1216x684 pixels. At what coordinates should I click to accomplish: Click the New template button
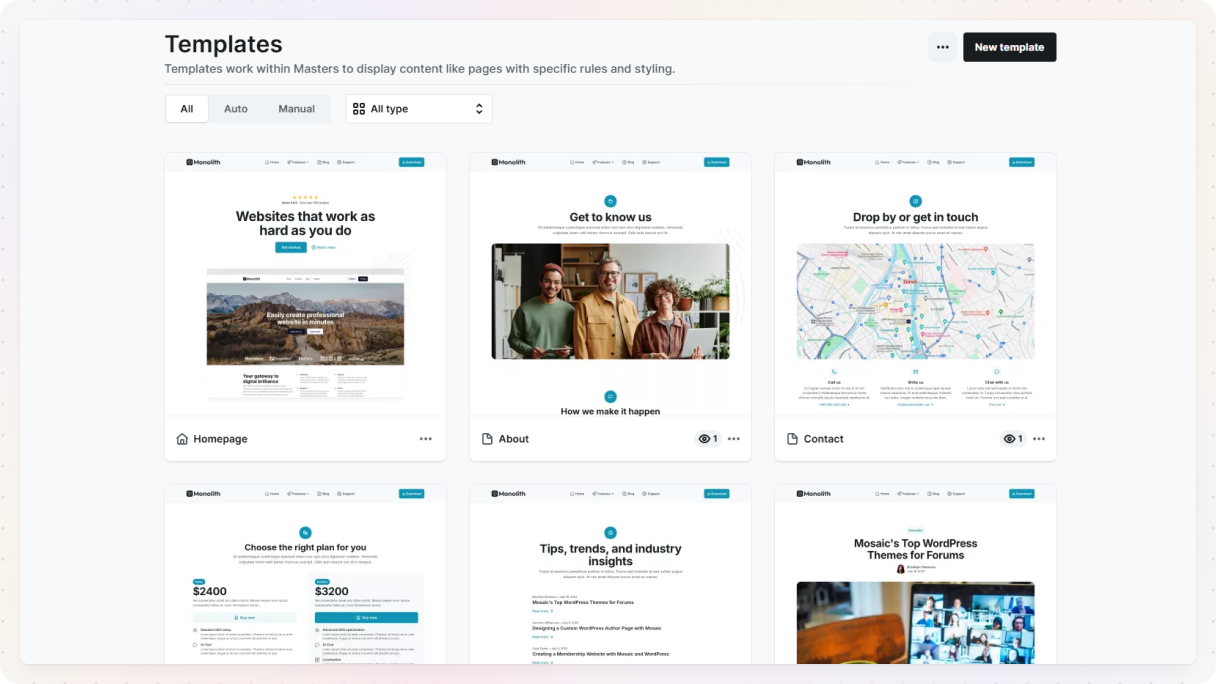[1009, 47]
